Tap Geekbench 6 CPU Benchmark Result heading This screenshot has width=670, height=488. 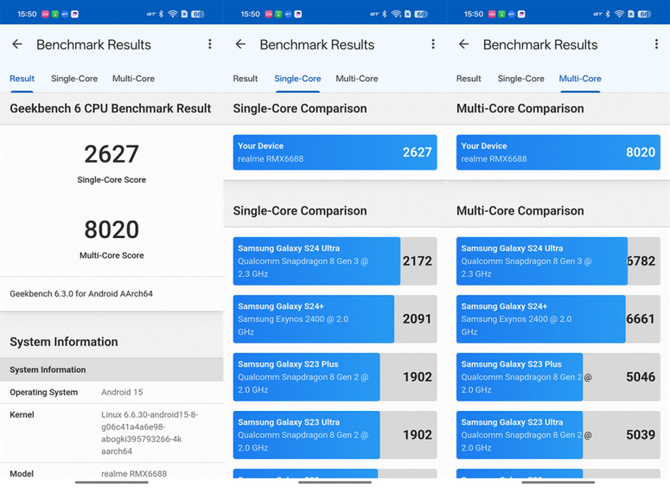tap(110, 109)
